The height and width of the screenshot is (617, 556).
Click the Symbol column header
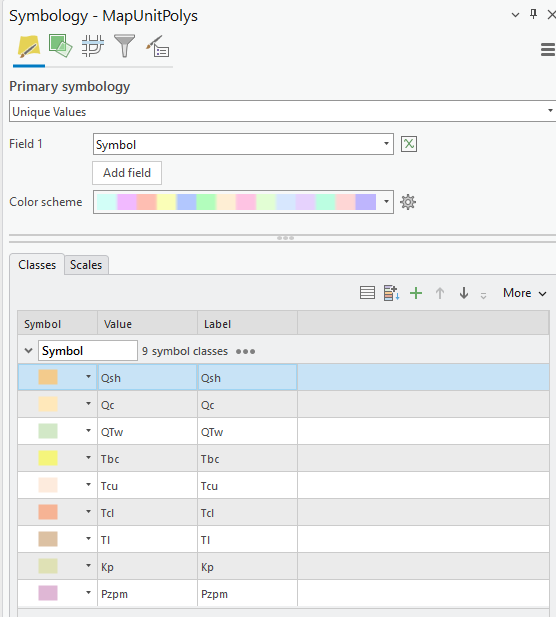click(x=58, y=324)
